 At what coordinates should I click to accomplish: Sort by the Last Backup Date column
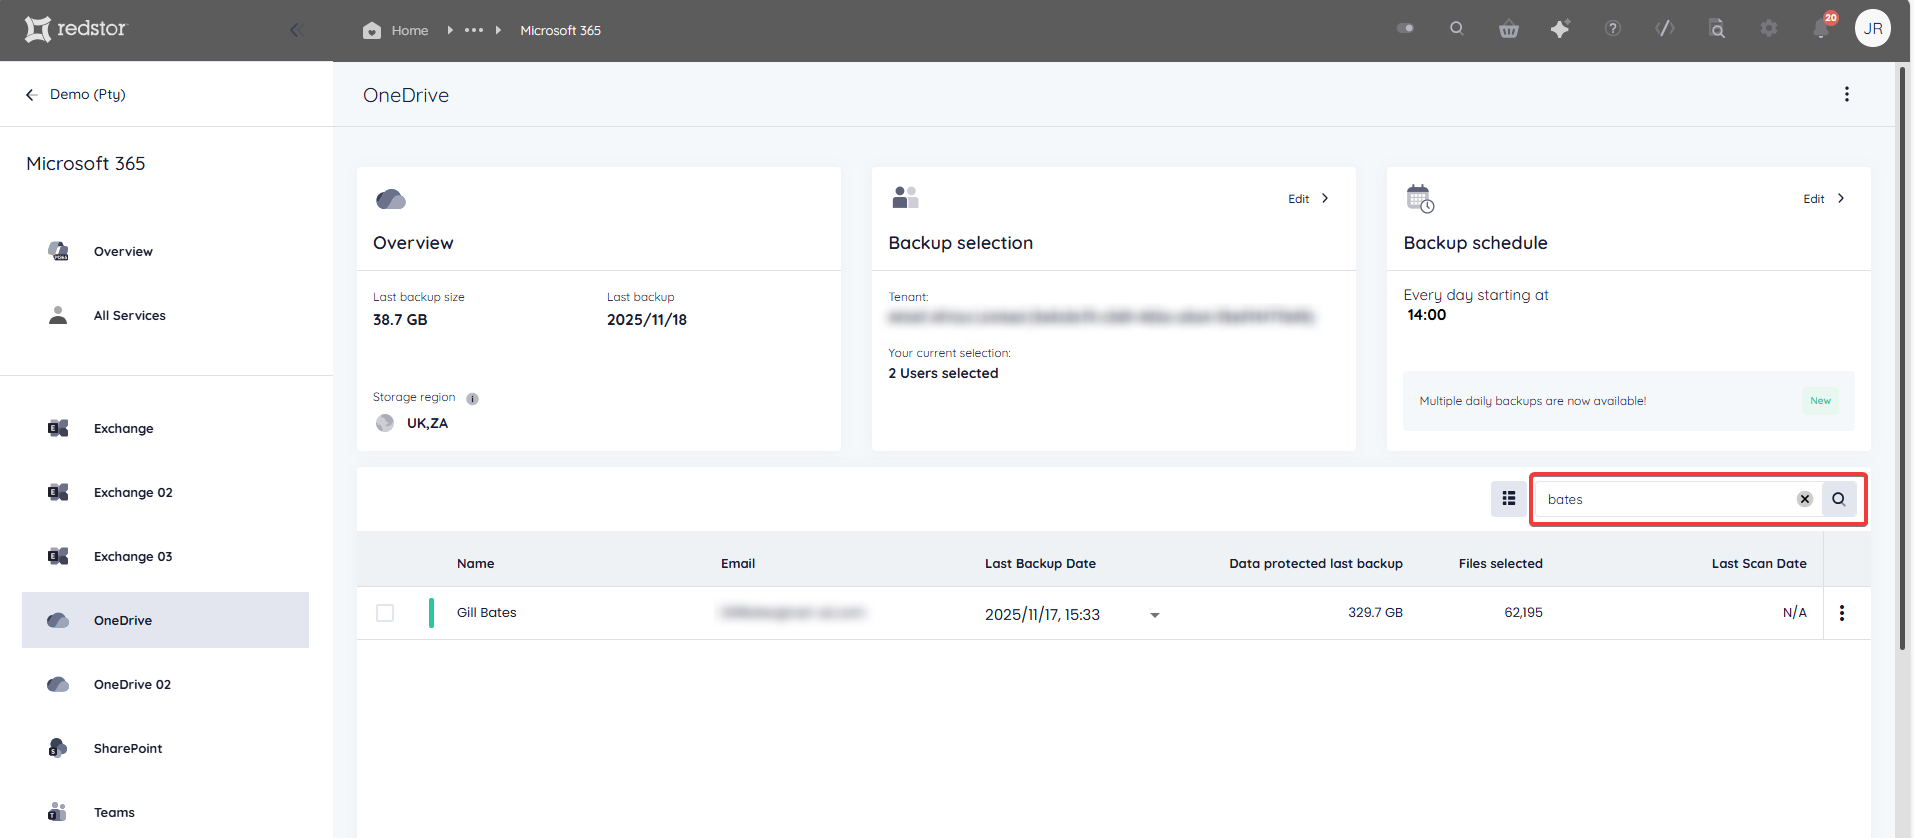[x=1040, y=563]
